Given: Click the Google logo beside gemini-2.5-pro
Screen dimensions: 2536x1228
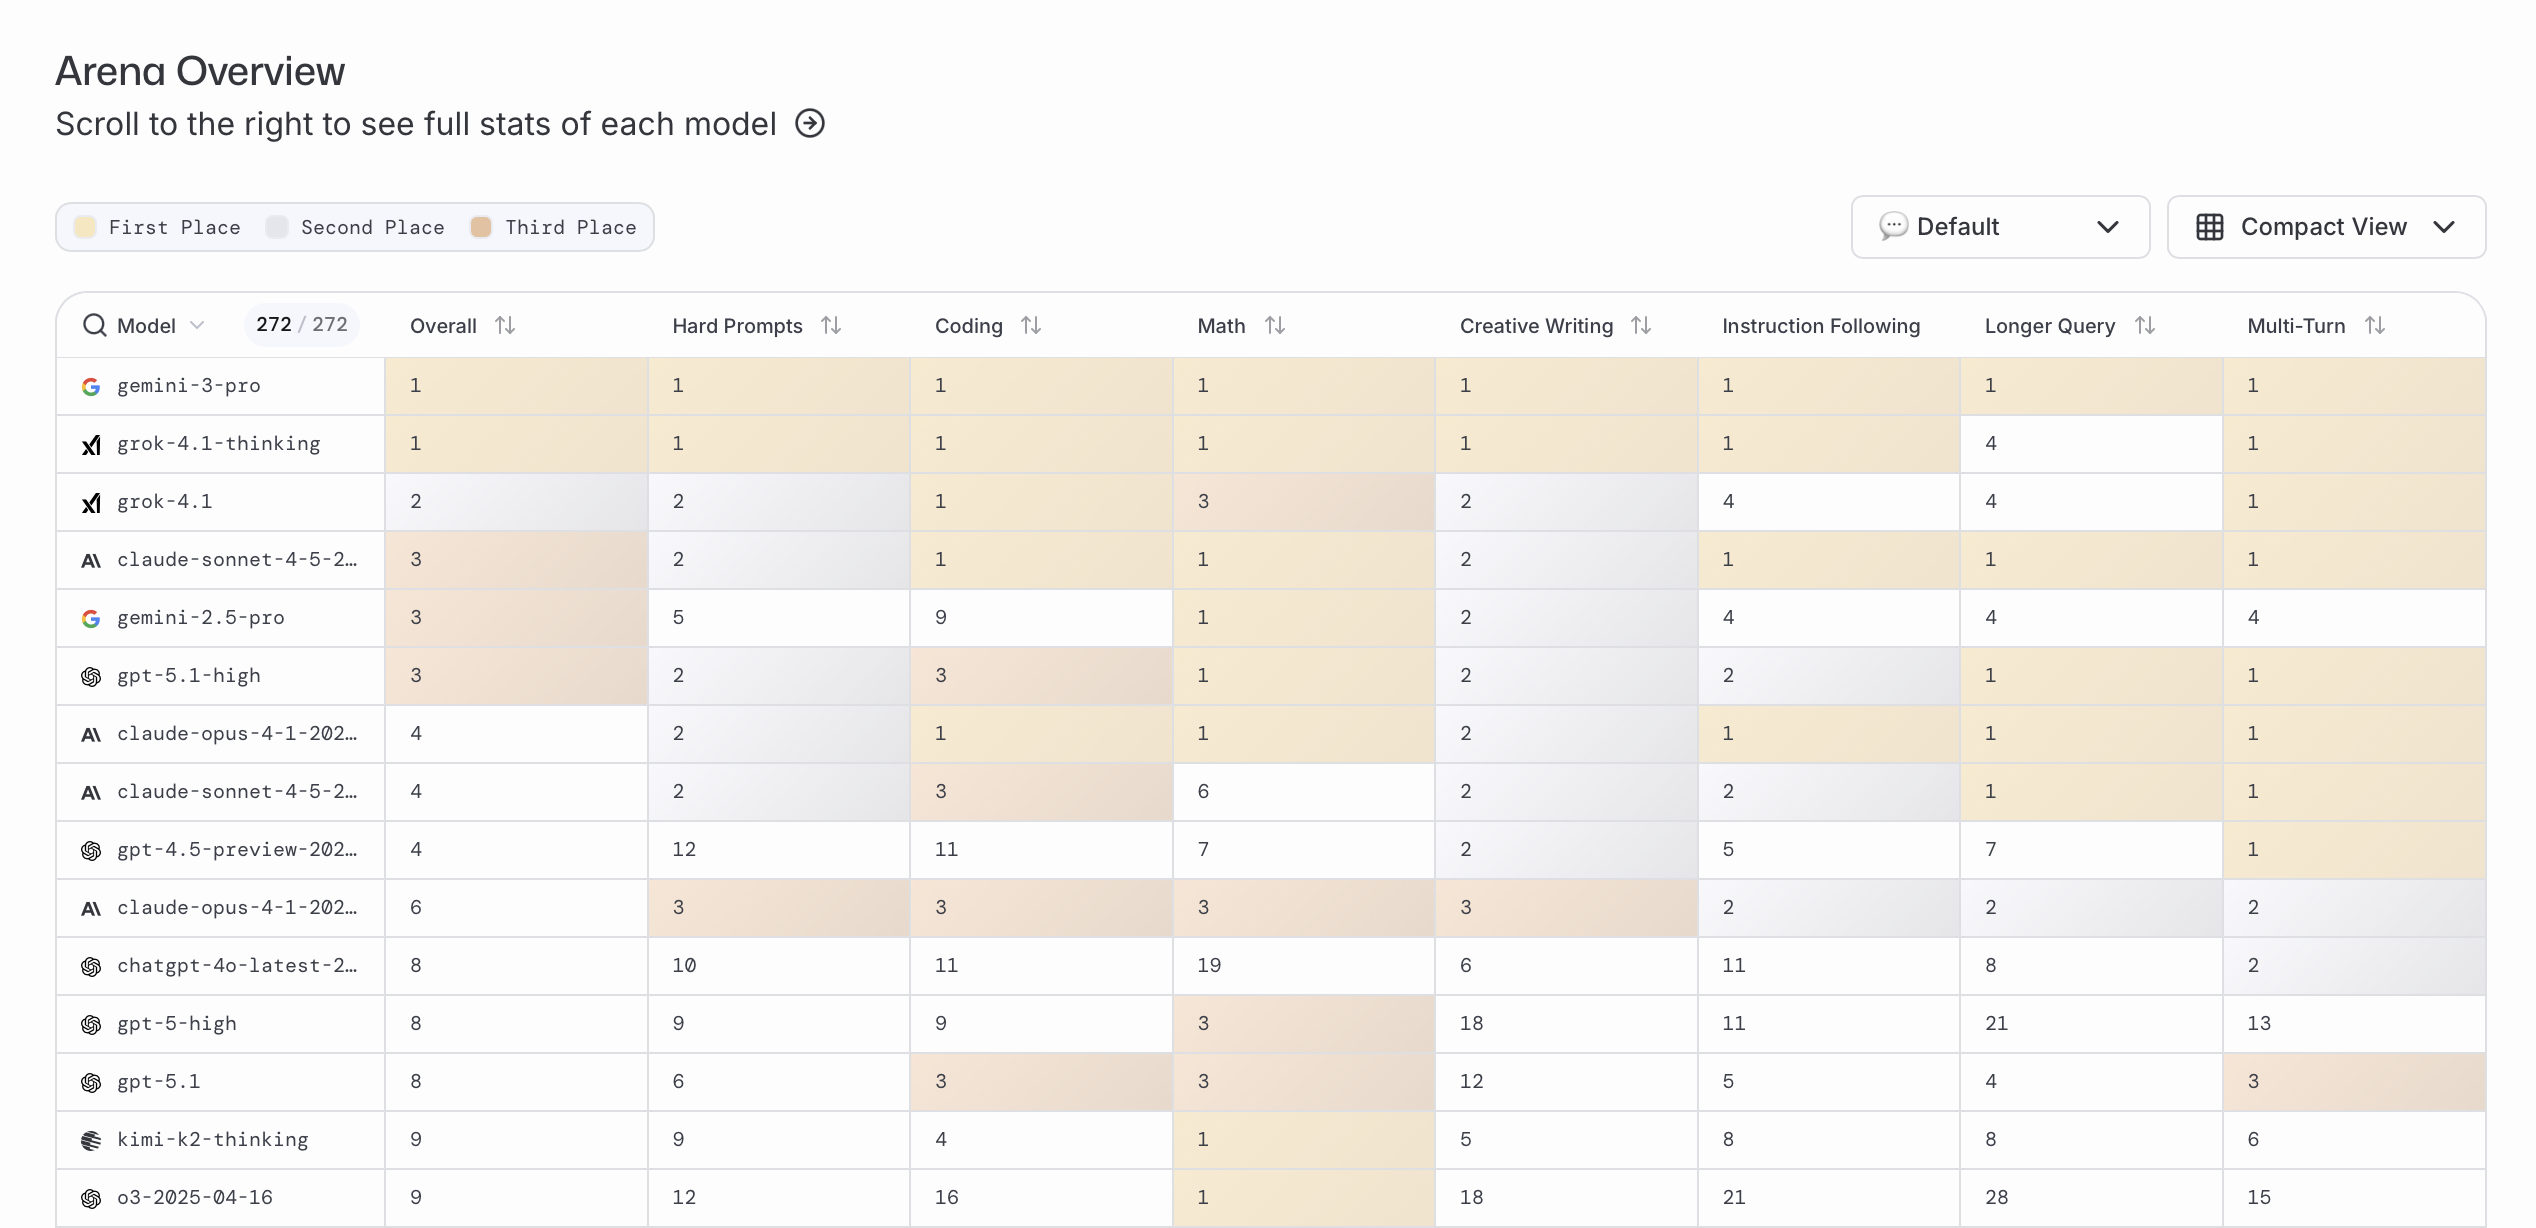Looking at the screenshot, I should pyautogui.click(x=91, y=618).
